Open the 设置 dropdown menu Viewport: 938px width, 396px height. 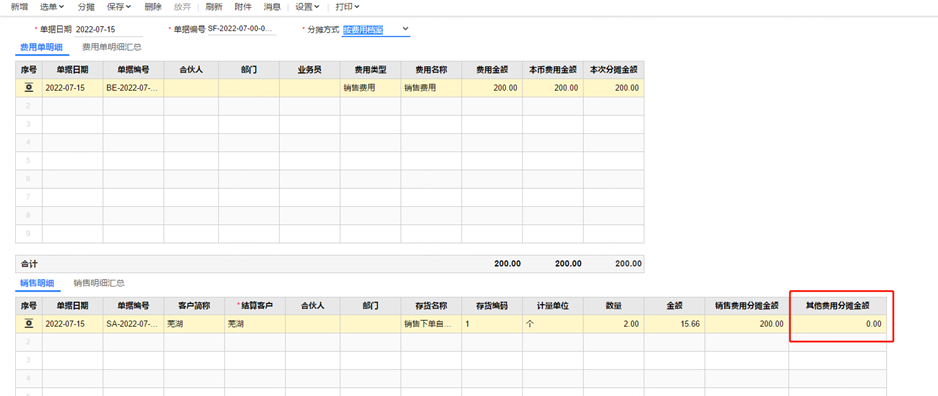(x=307, y=7)
